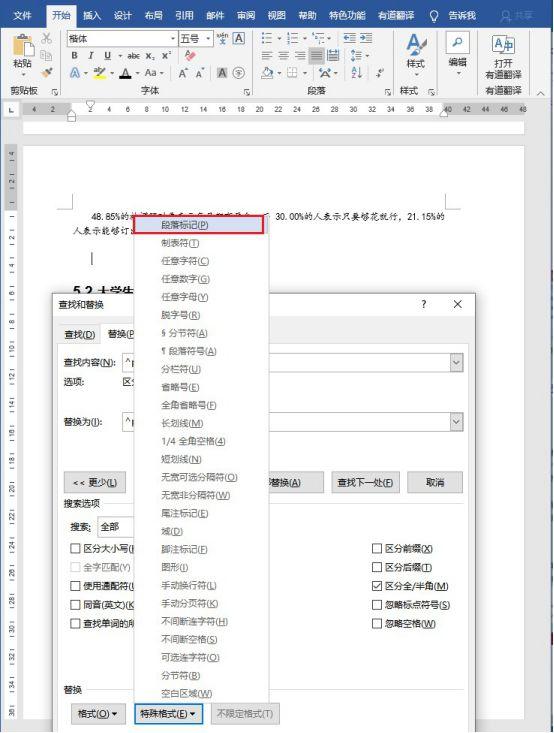Click 取消 button in dialog

(435, 482)
